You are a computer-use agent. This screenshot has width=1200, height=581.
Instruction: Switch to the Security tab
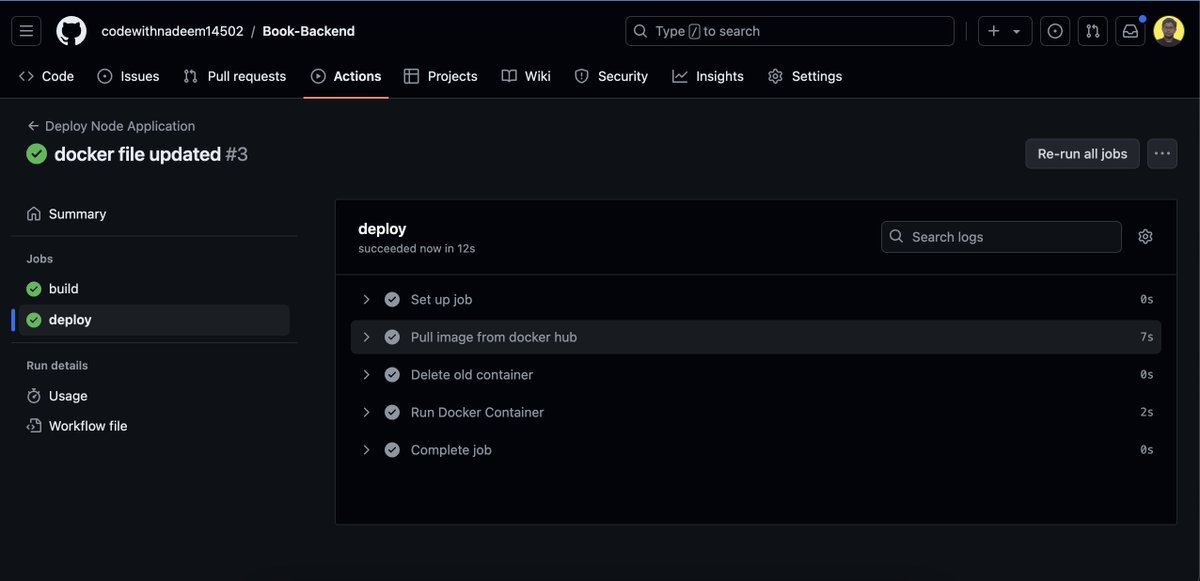tap(611, 76)
